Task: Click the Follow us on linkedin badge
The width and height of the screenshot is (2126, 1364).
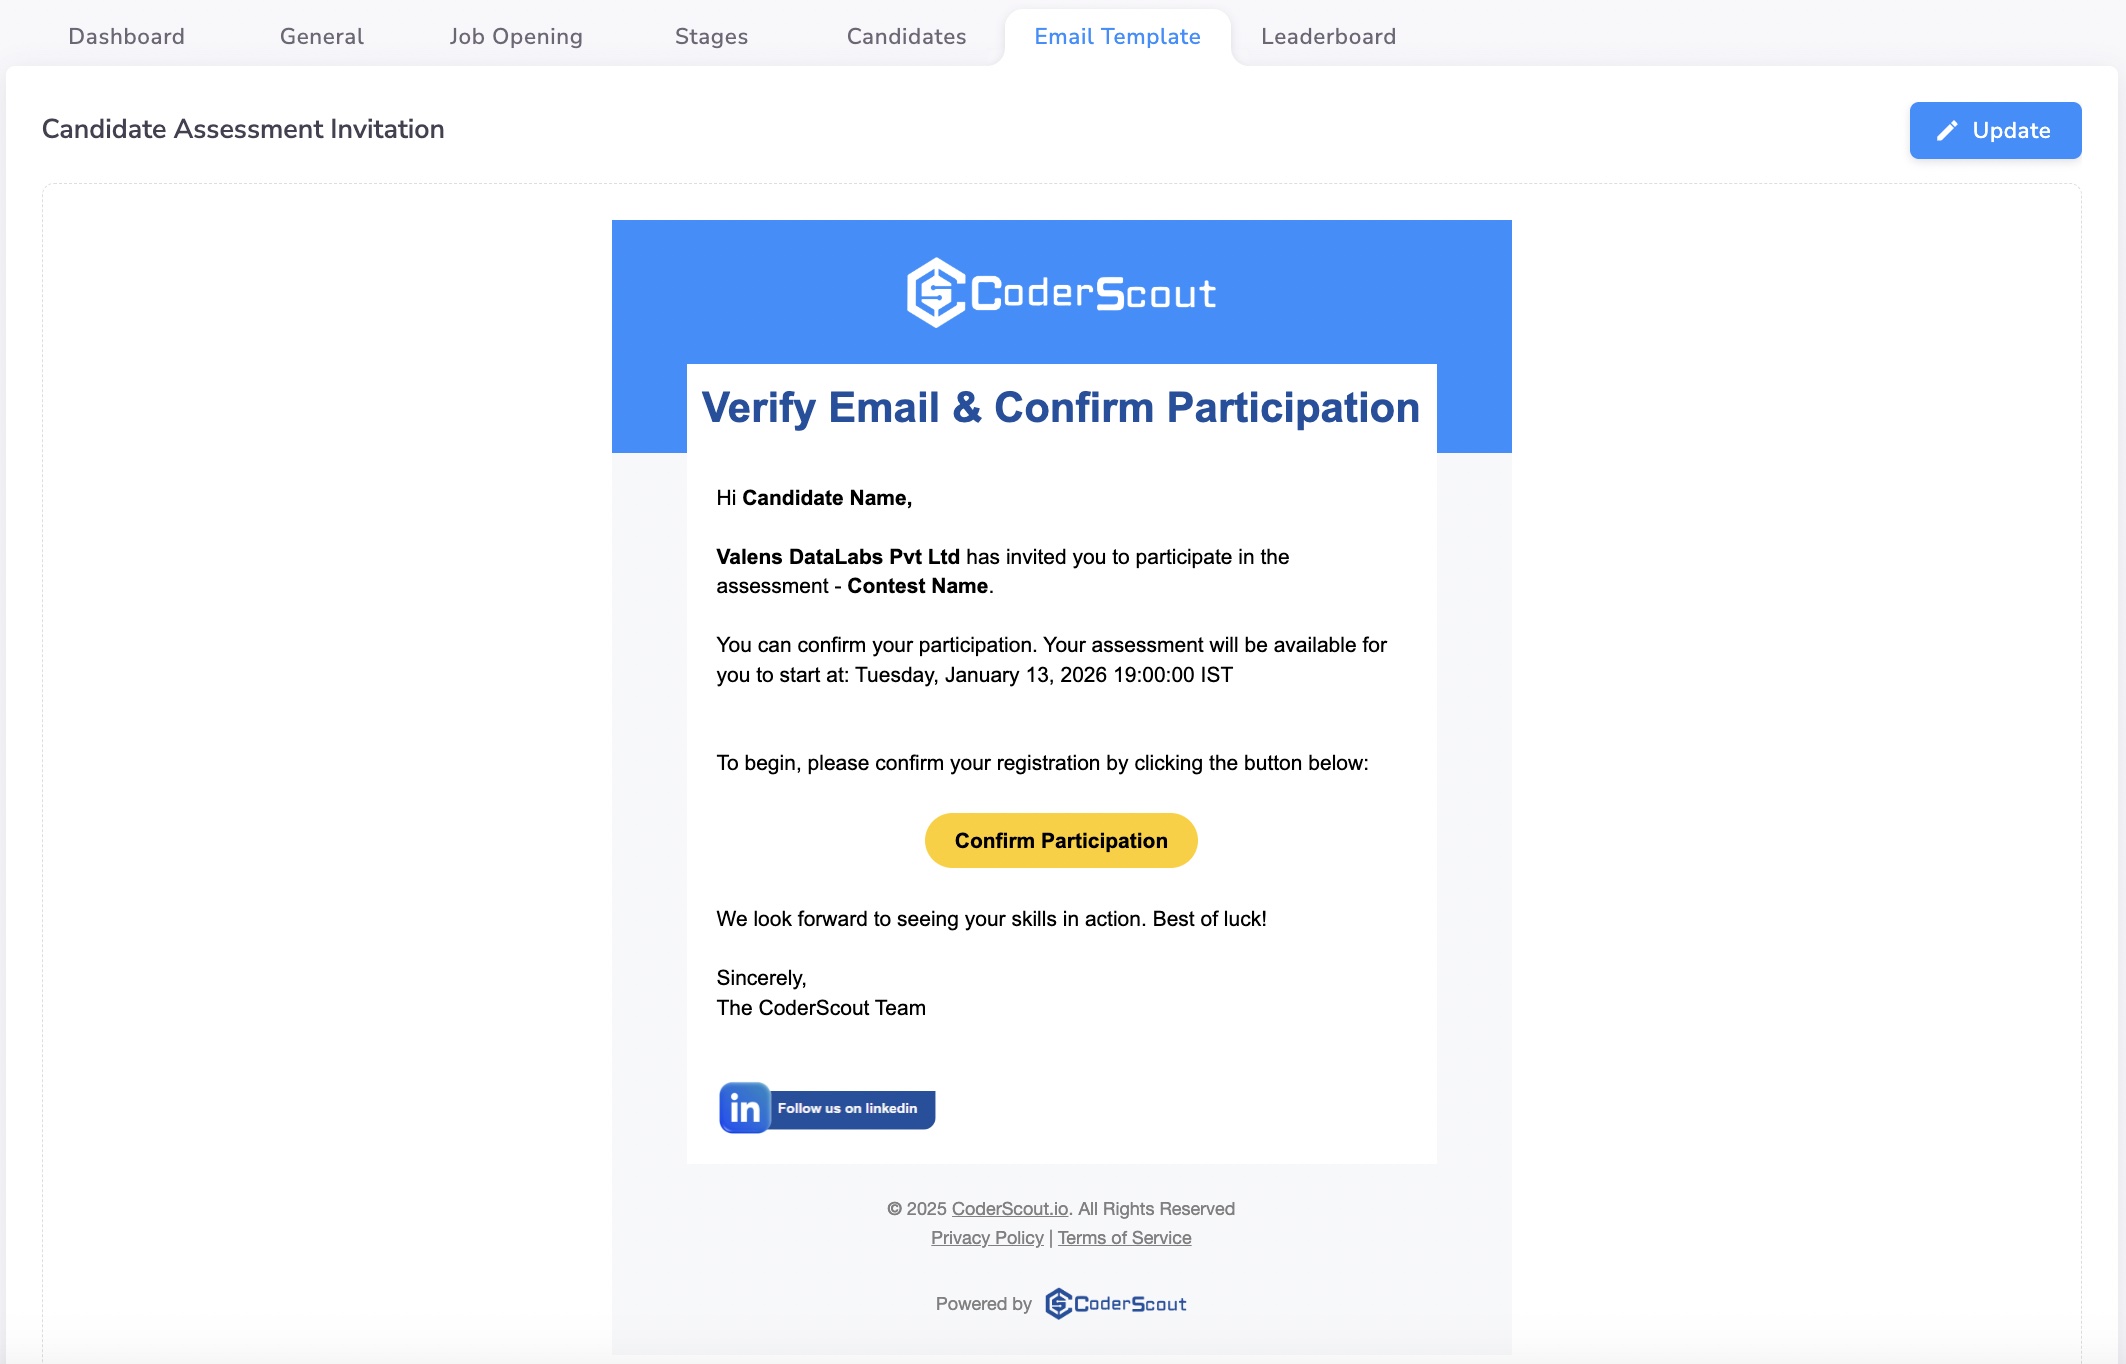Action: click(848, 1108)
